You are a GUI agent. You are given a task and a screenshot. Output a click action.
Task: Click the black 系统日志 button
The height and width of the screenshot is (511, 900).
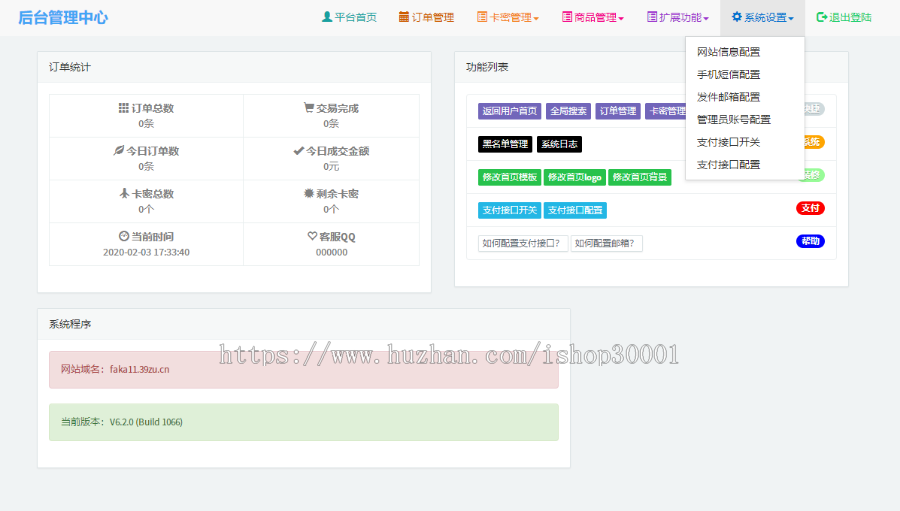[560, 144]
